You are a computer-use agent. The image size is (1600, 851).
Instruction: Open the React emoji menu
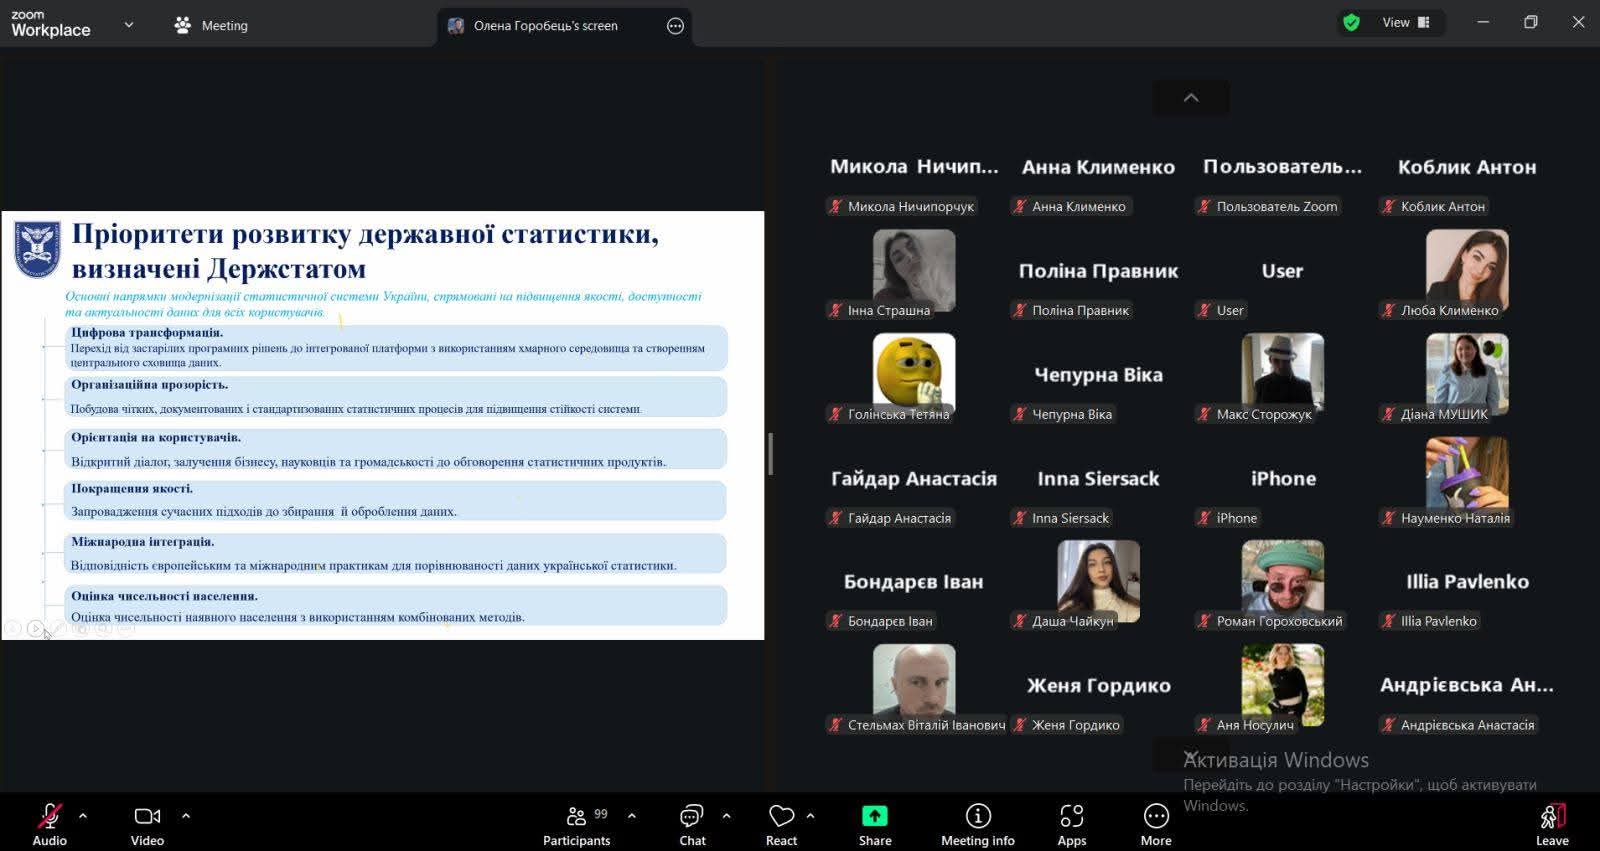[781, 825]
